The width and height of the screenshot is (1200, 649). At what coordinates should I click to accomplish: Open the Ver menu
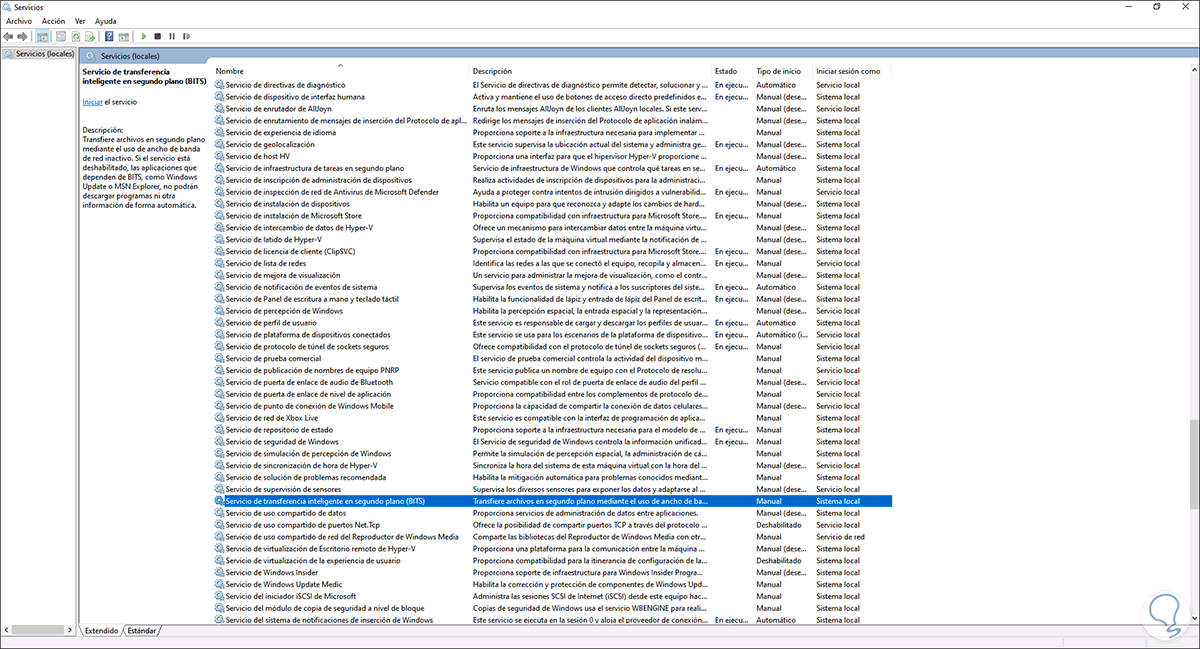point(80,20)
